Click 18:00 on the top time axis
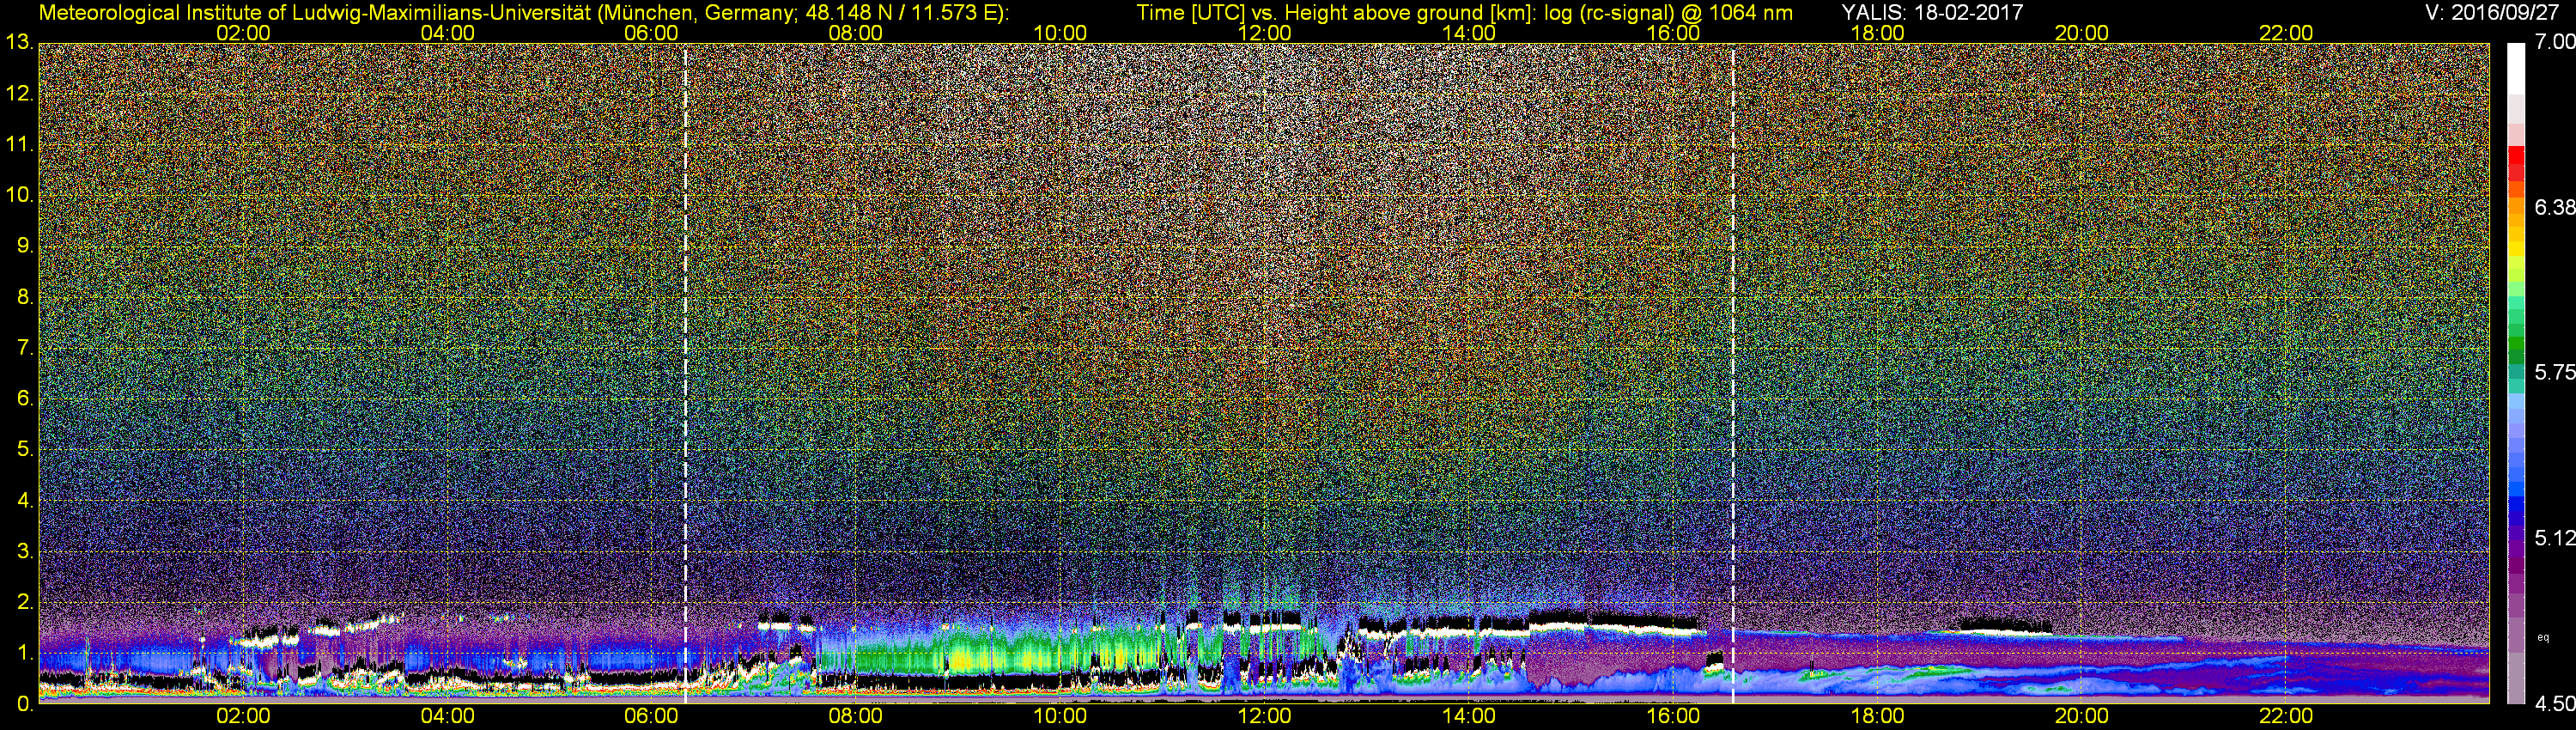 (x=1877, y=33)
